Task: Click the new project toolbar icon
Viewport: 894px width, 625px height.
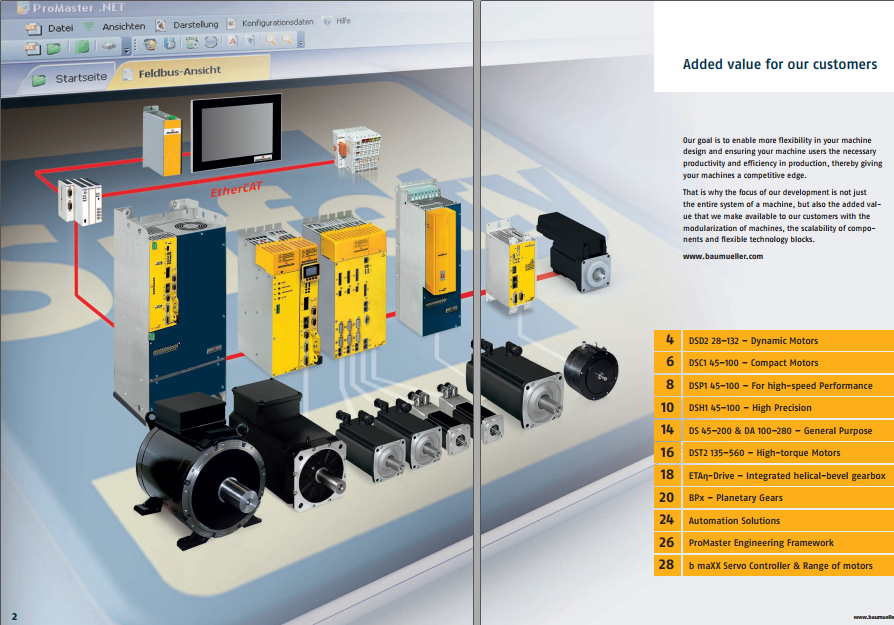Action: pos(32,48)
